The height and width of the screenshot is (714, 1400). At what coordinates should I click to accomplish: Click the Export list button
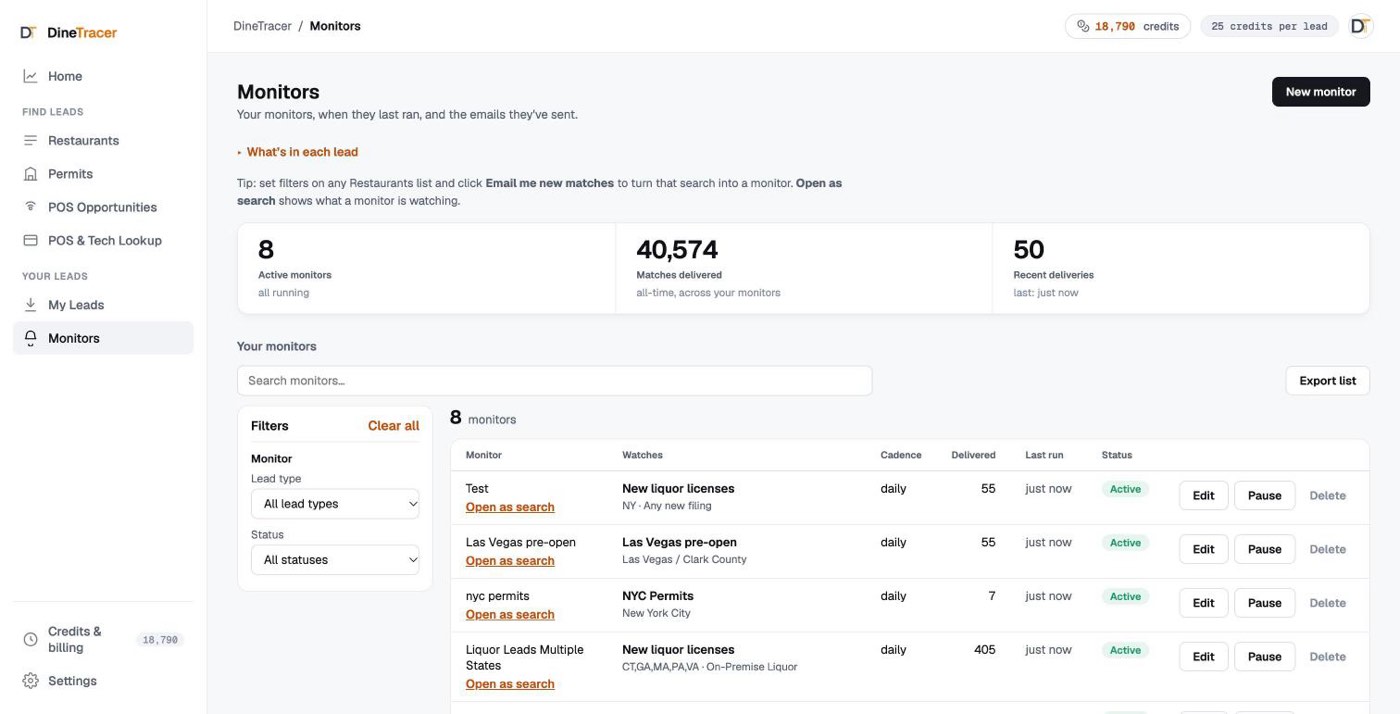coord(1327,381)
